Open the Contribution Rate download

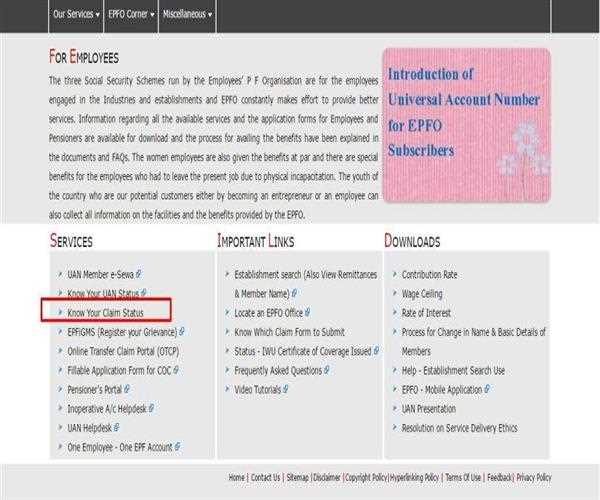point(429,275)
